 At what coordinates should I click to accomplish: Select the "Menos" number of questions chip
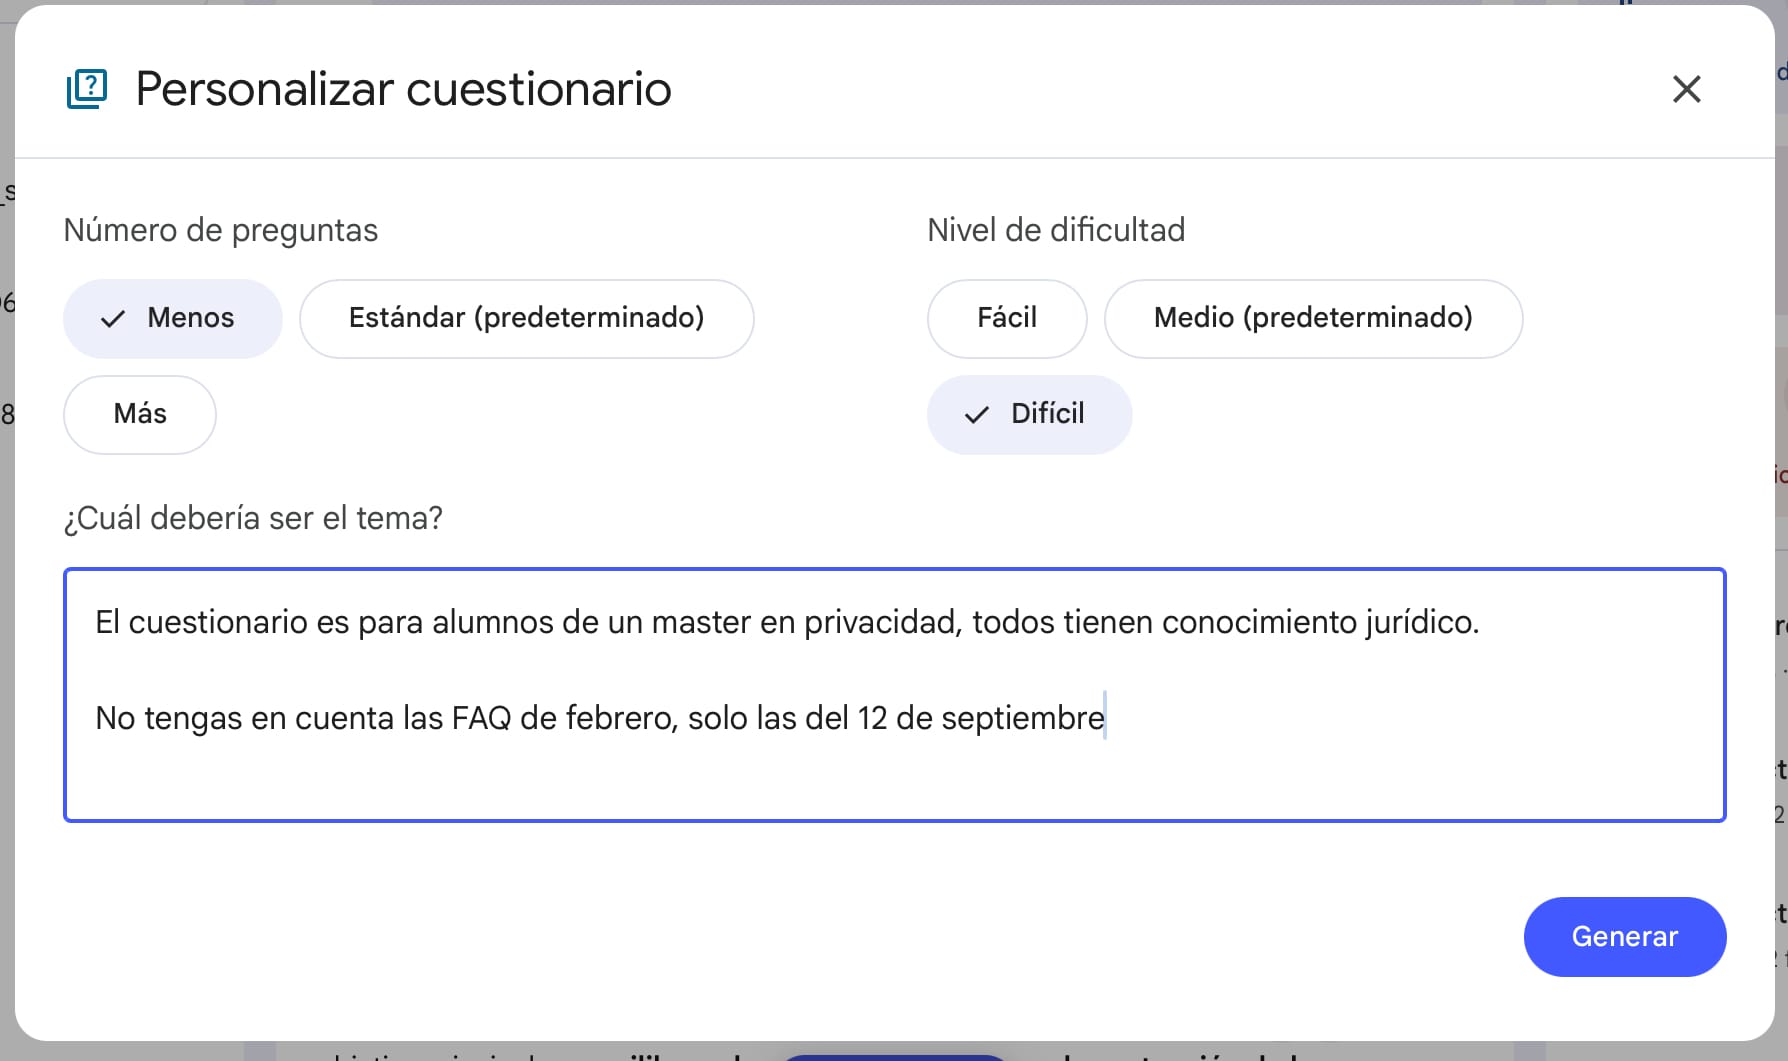[173, 318]
